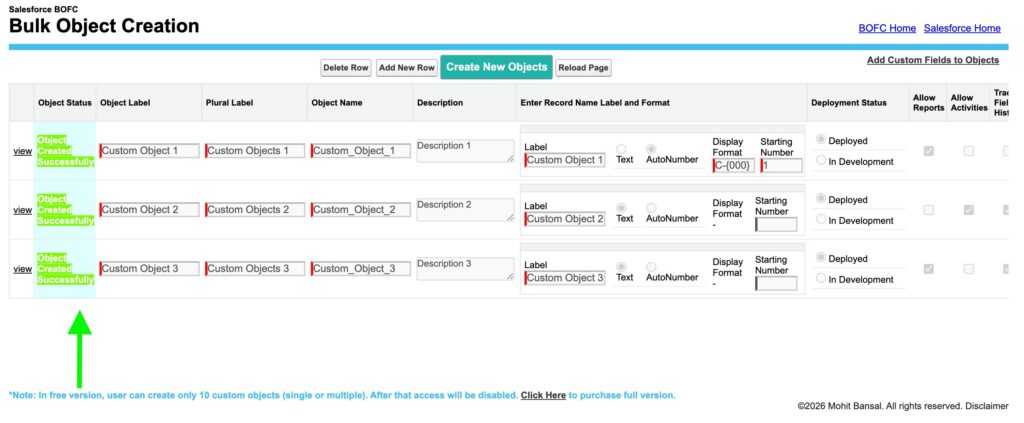Click the Bulk Object Creation page title
Screen dimensions: 1024x423
click(104, 26)
